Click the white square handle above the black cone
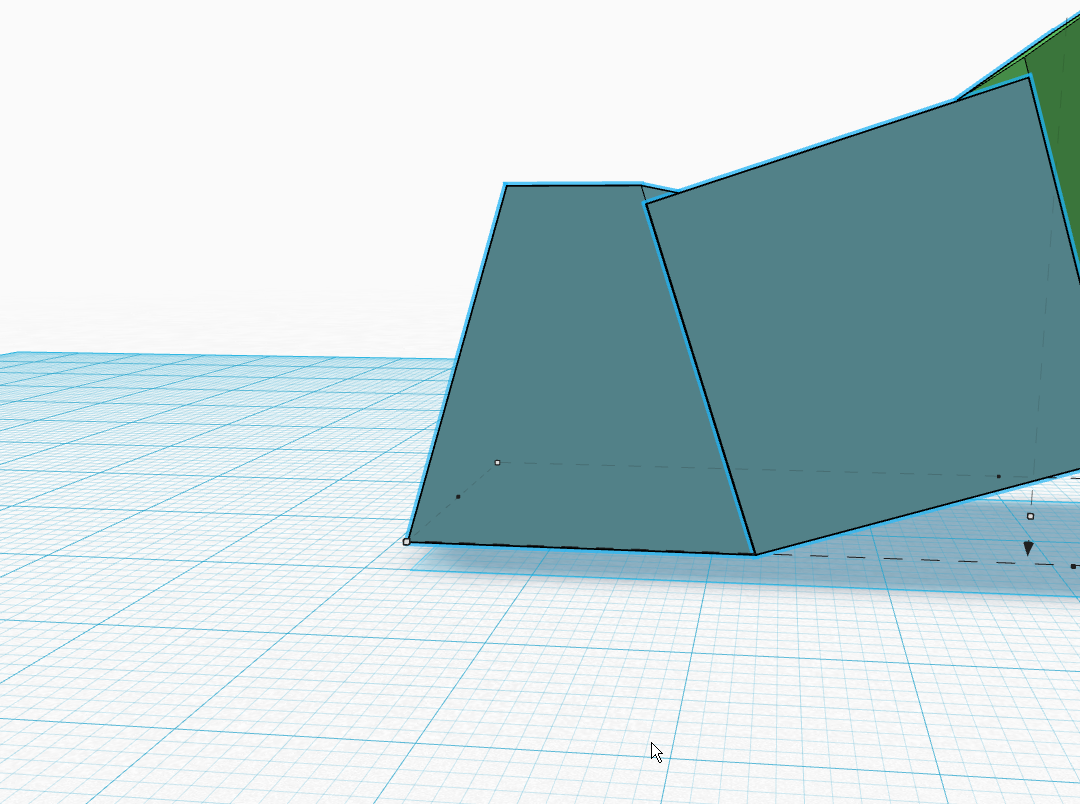The image size is (1080, 804). [1030, 516]
